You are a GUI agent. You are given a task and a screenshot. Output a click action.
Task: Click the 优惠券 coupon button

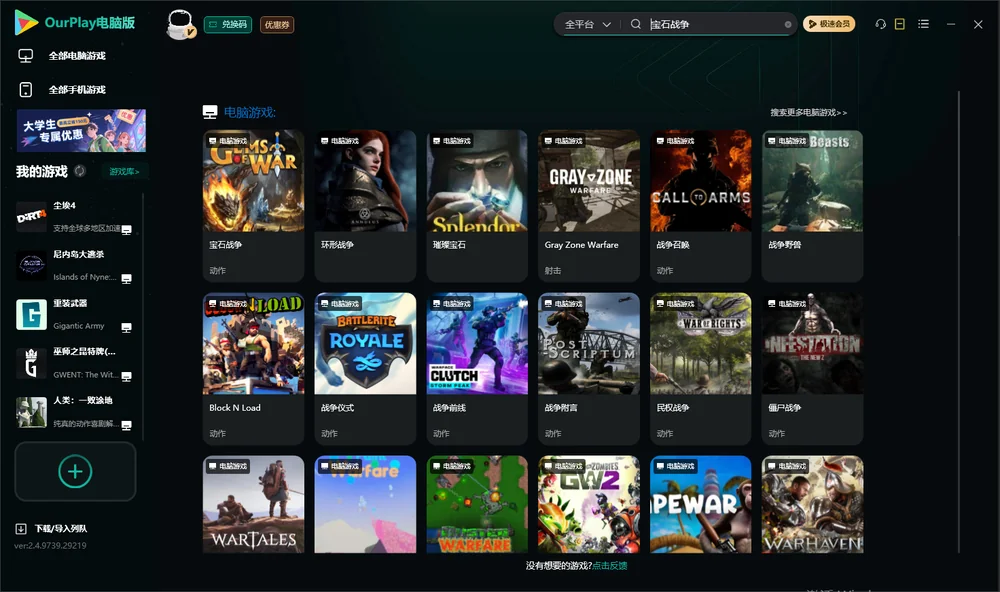[277, 24]
